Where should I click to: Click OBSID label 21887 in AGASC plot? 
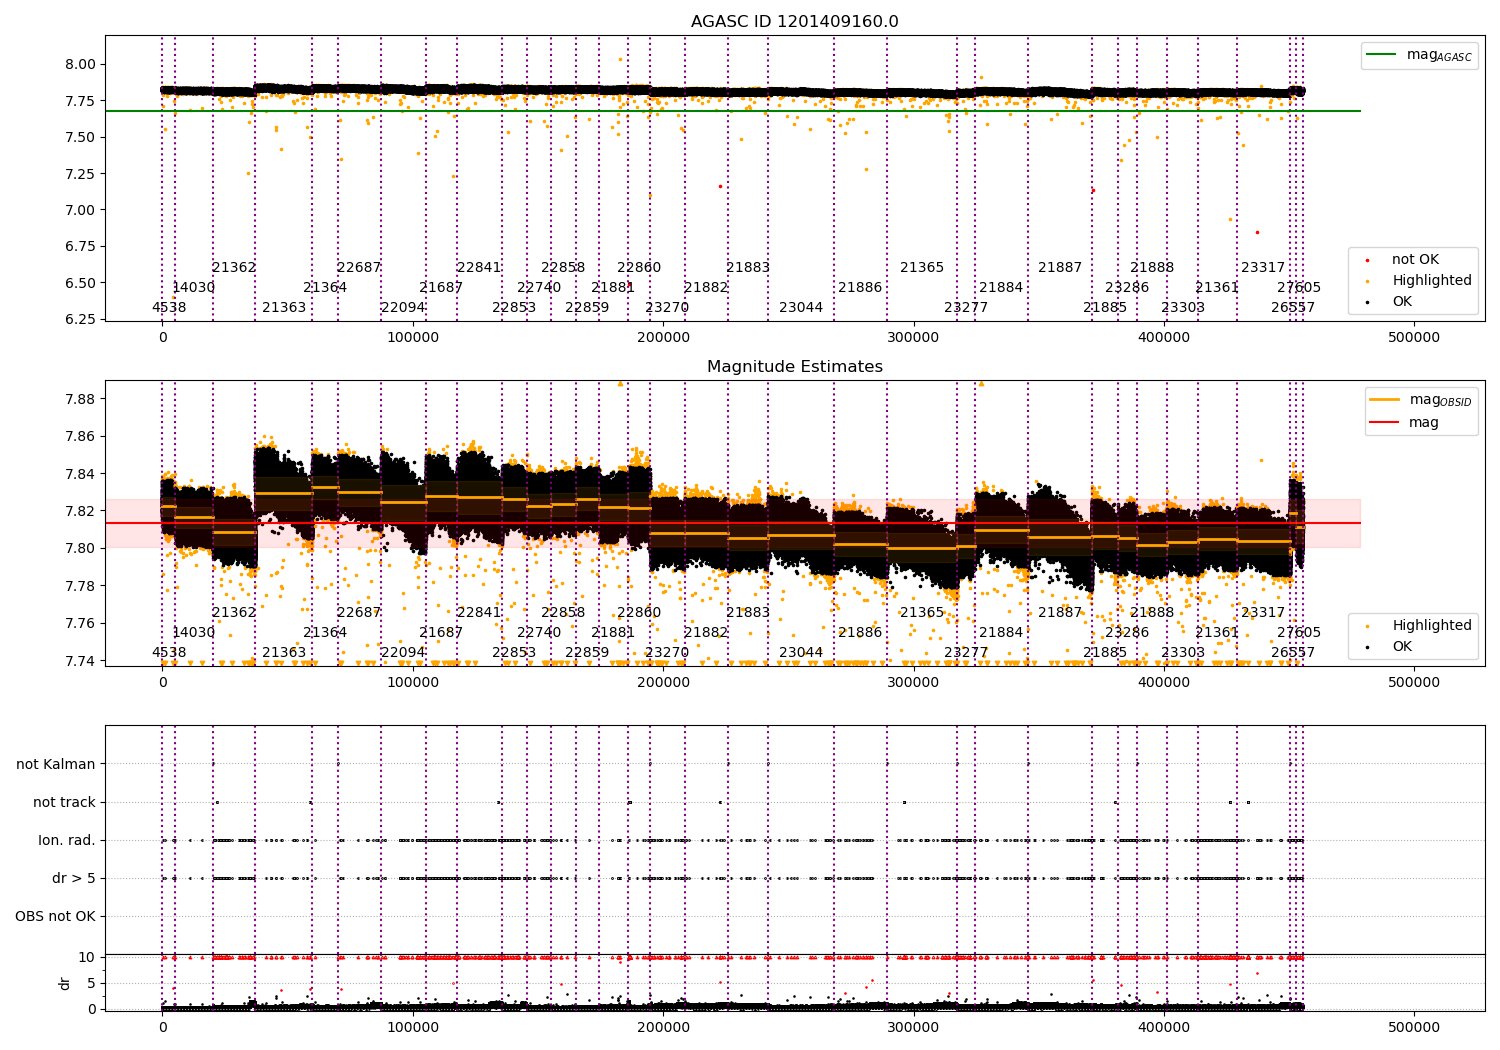click(x=1060, y=267)
